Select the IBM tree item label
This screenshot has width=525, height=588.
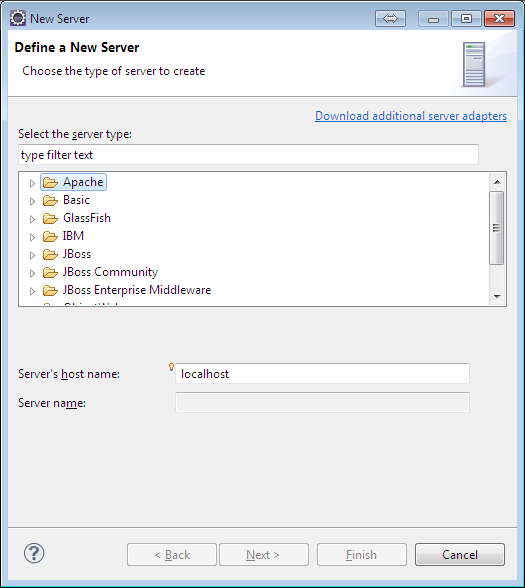click(74, 236)
